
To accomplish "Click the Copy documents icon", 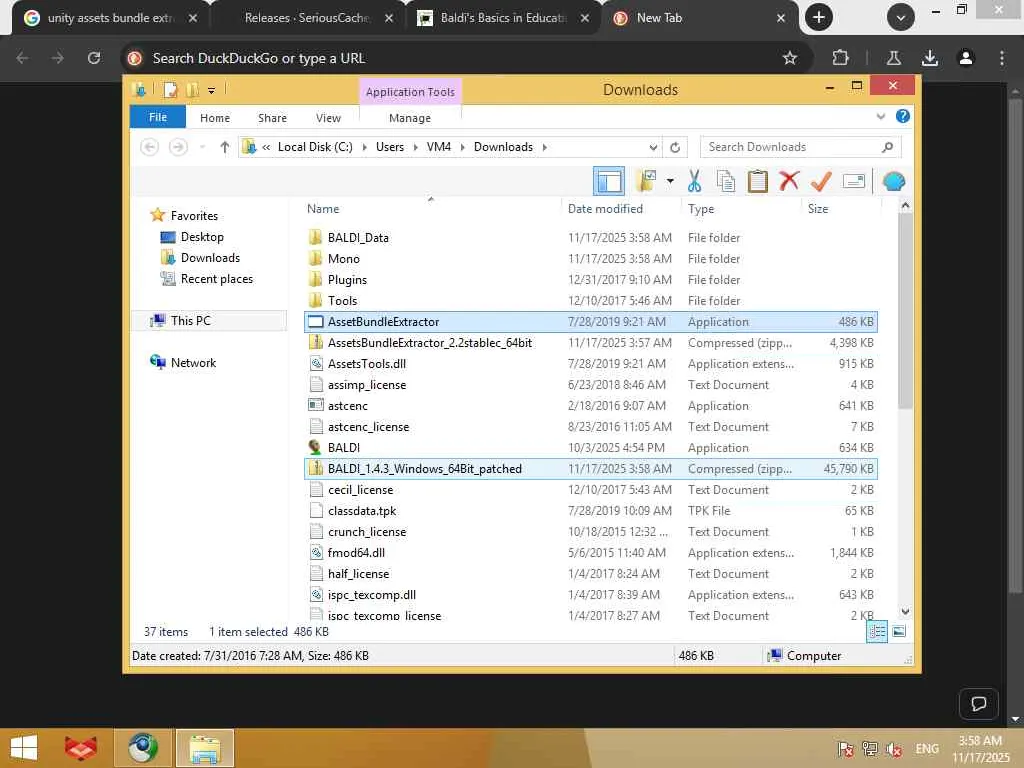I will coord(726,181).
